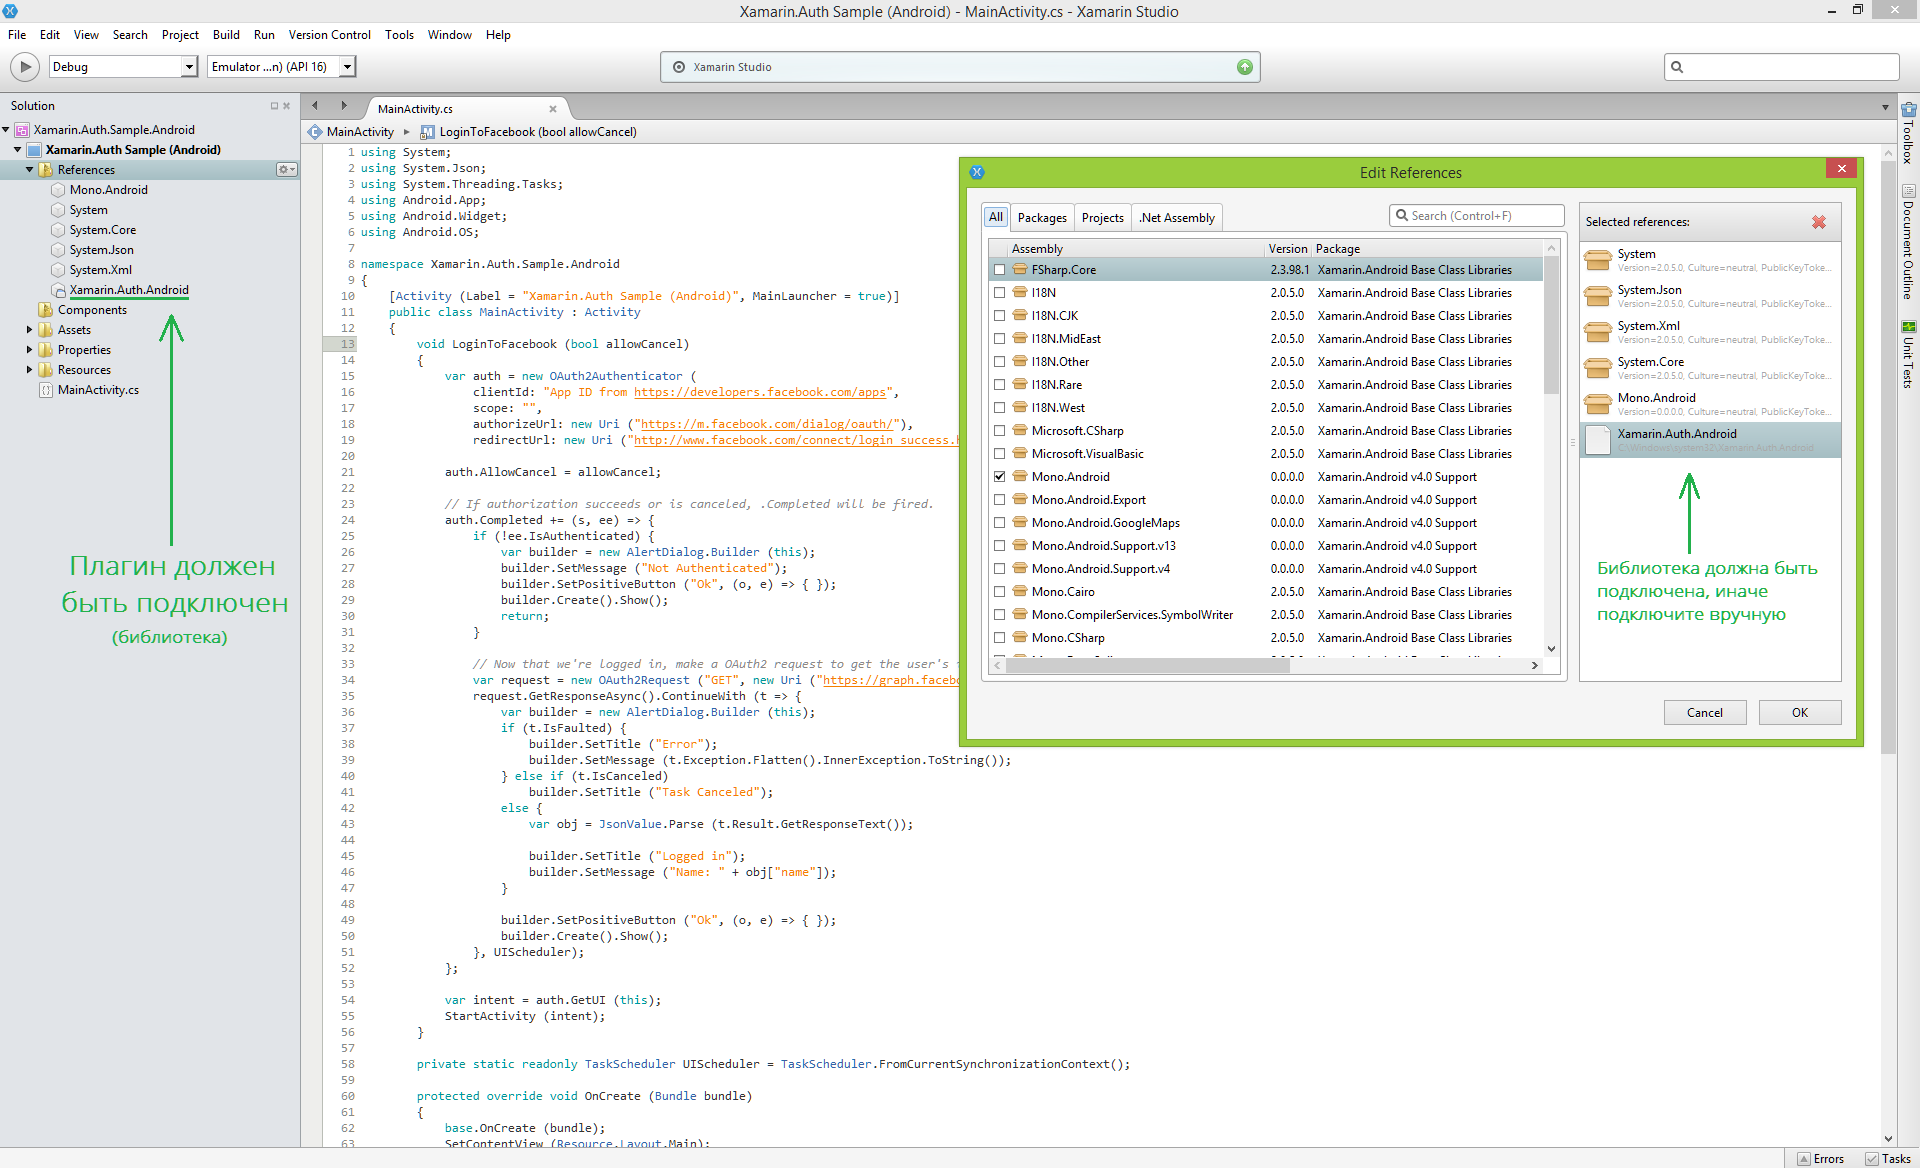Open the Document Outline side panel
Viewport: 1920px width, 1168px height.
point(1909,242)
